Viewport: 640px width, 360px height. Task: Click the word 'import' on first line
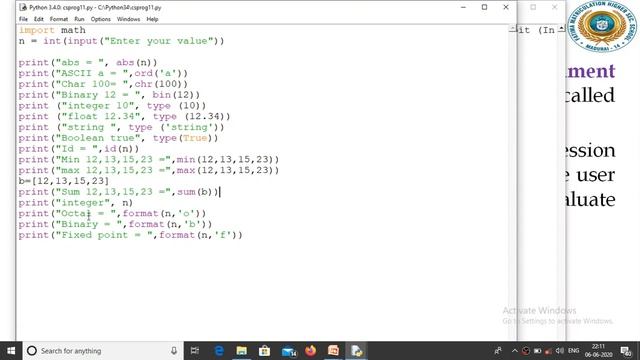tap(36, 30)
